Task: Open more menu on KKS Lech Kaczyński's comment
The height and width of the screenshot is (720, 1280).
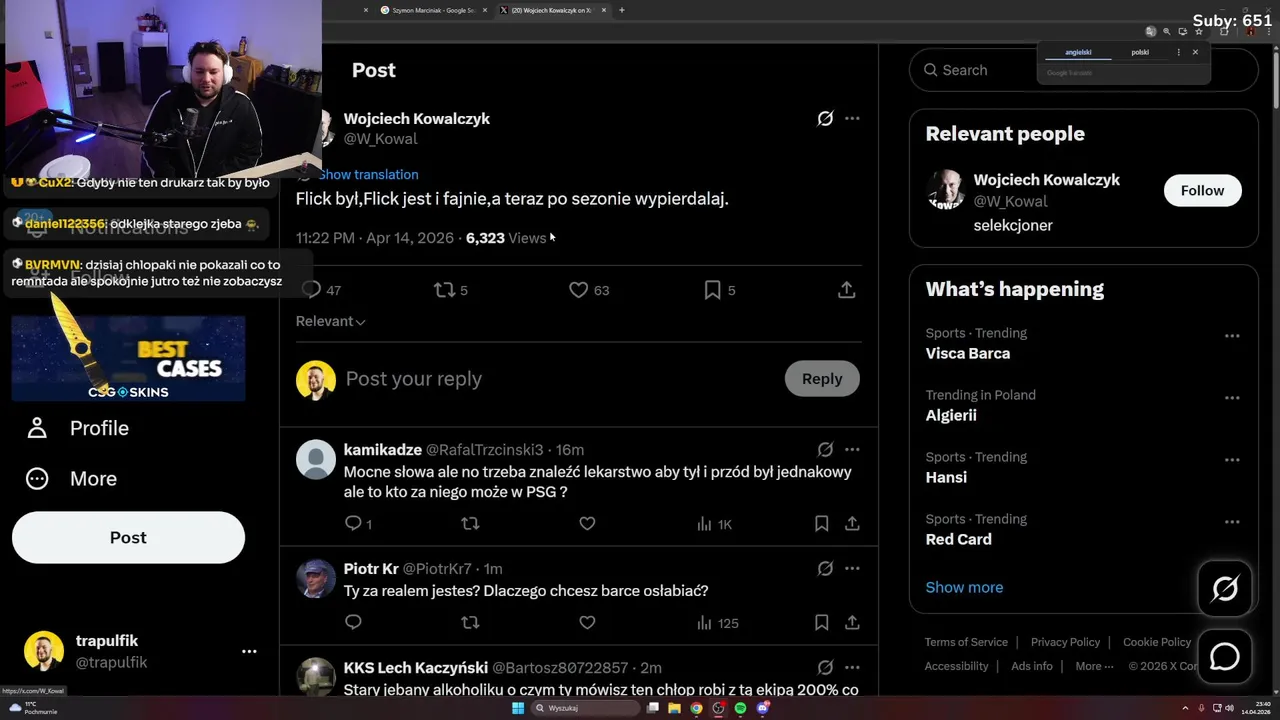Action: [x=852, y=667]
